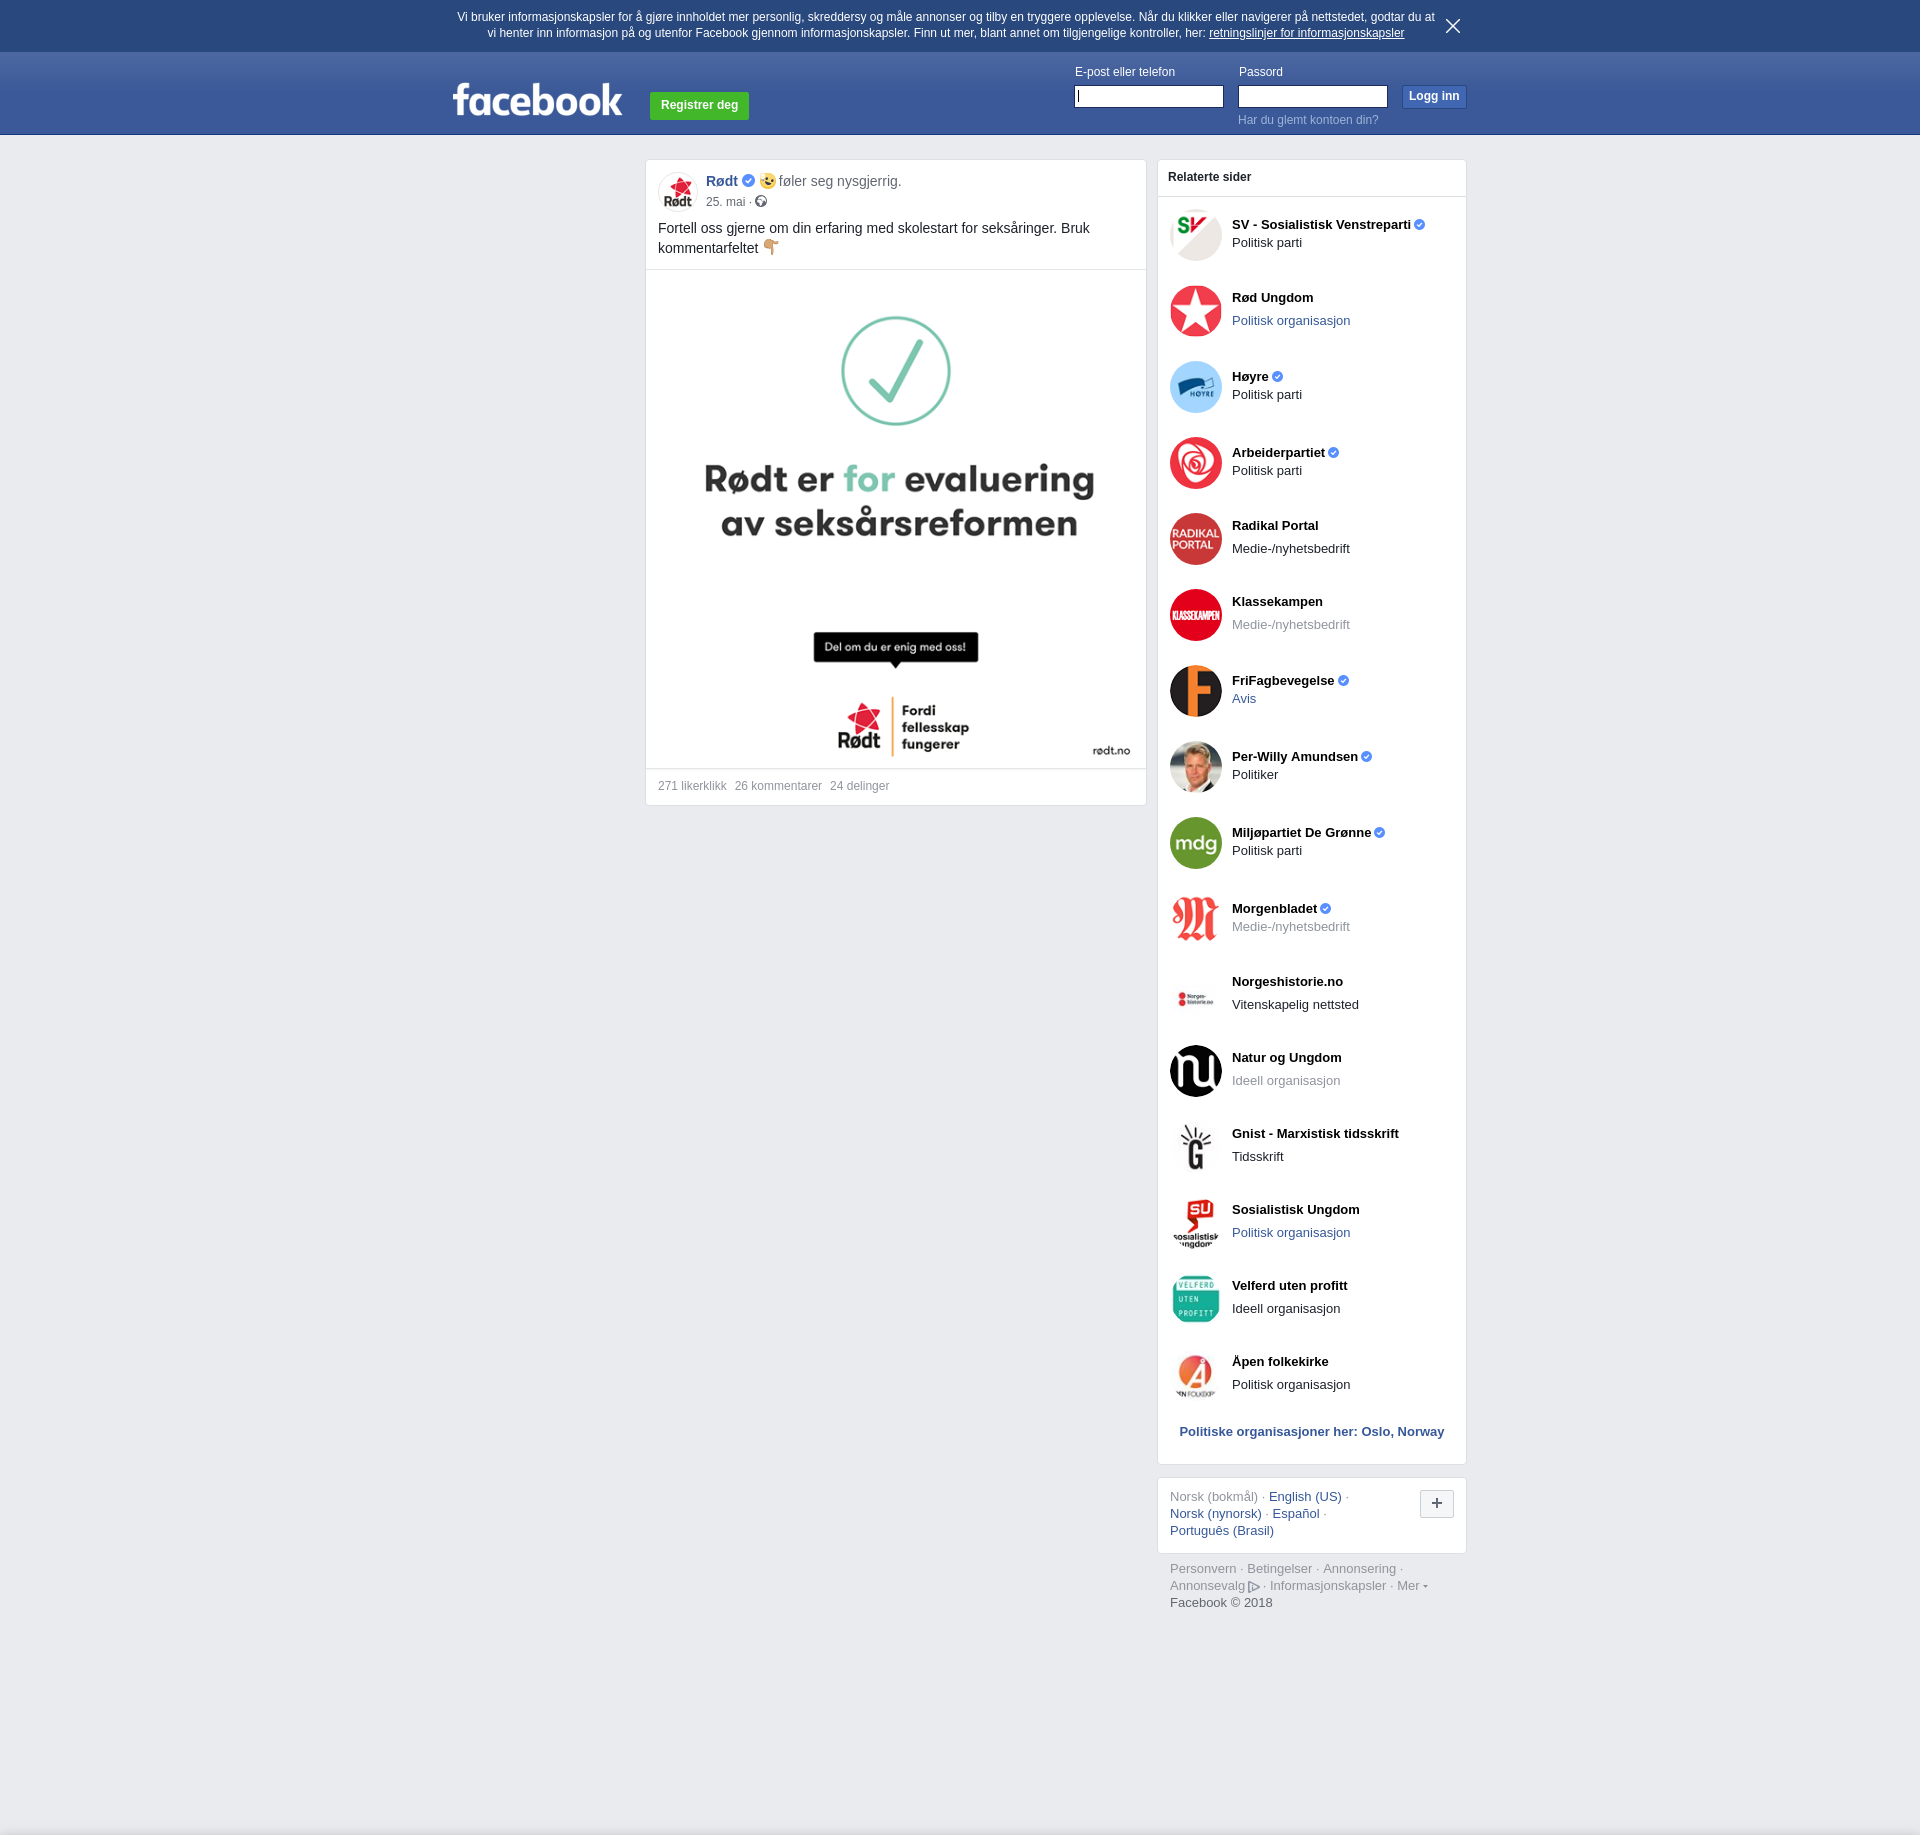Viewport: 1920px width, 1835px height.
Task: Open the Arbeiderpartiet rose avatar
Action: 1196,463
